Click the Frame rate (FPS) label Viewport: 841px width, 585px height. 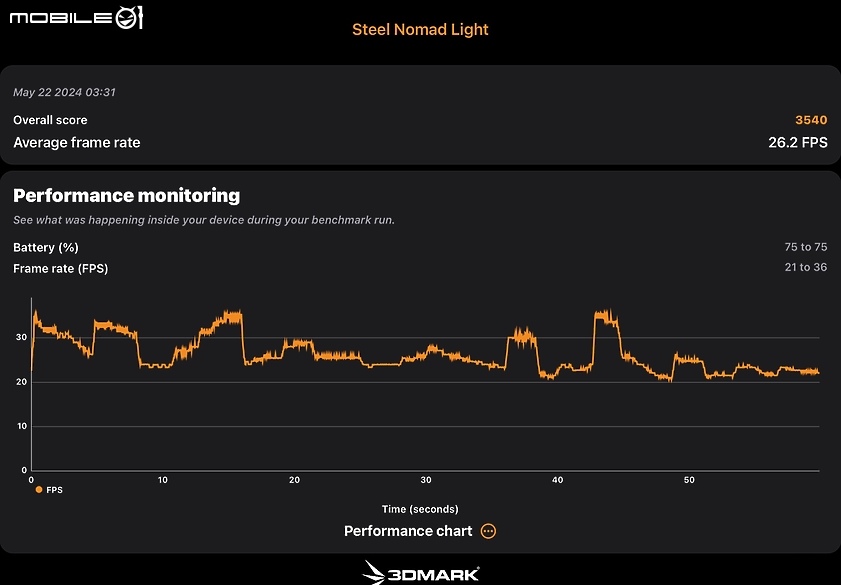click(x=61, y=269)
